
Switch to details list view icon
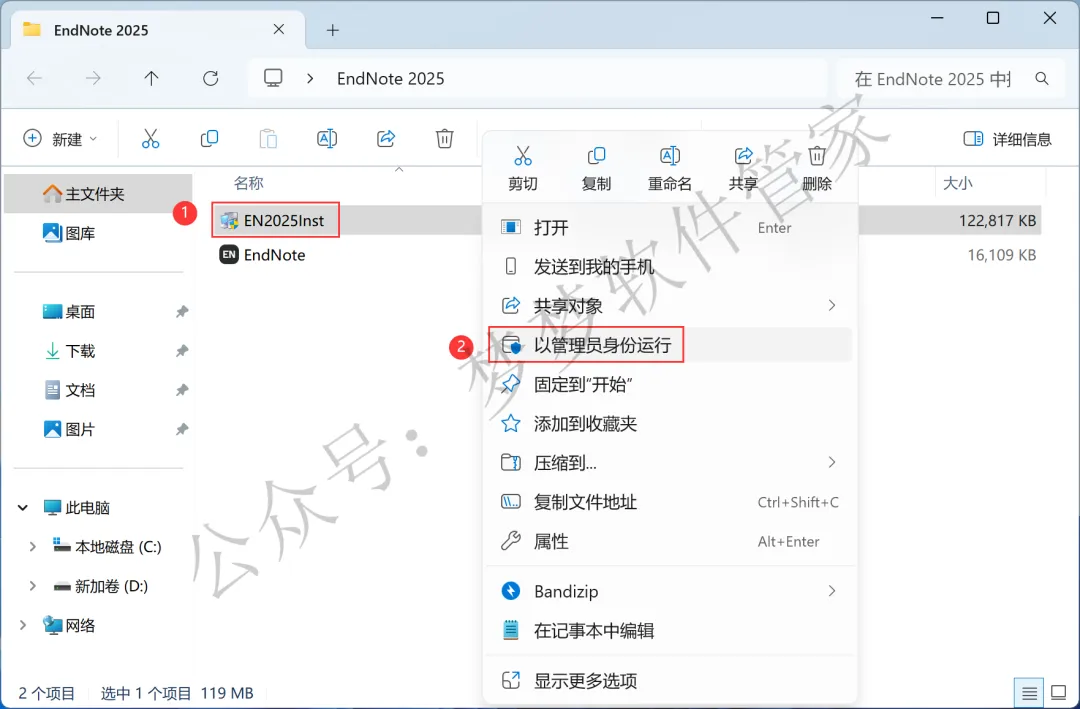pyautogui.click(x=1030, y=692)
